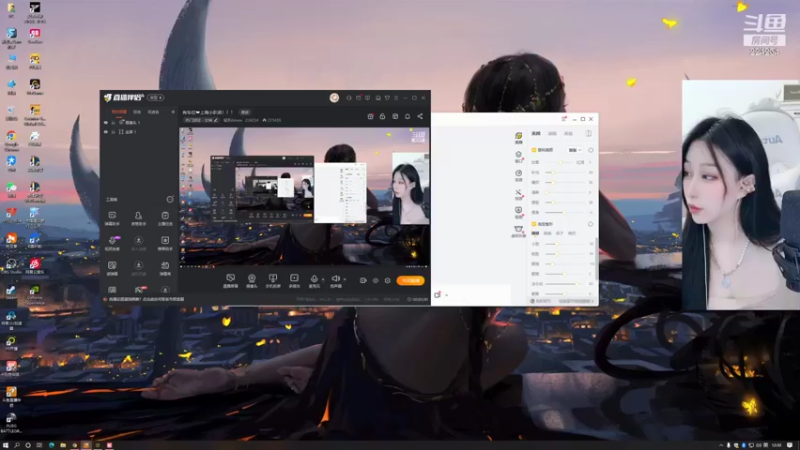Open OBS Studio desktop shortcut
The height and width of the screenshot is (450, 800).
pos(11,266)
